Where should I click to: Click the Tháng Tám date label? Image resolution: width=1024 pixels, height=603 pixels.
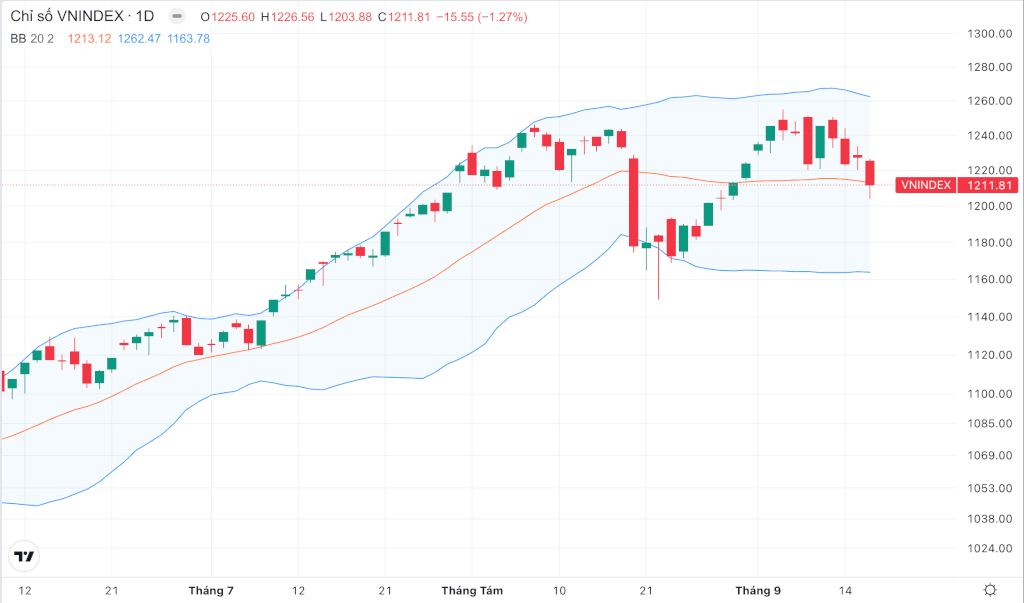(472, 591)
